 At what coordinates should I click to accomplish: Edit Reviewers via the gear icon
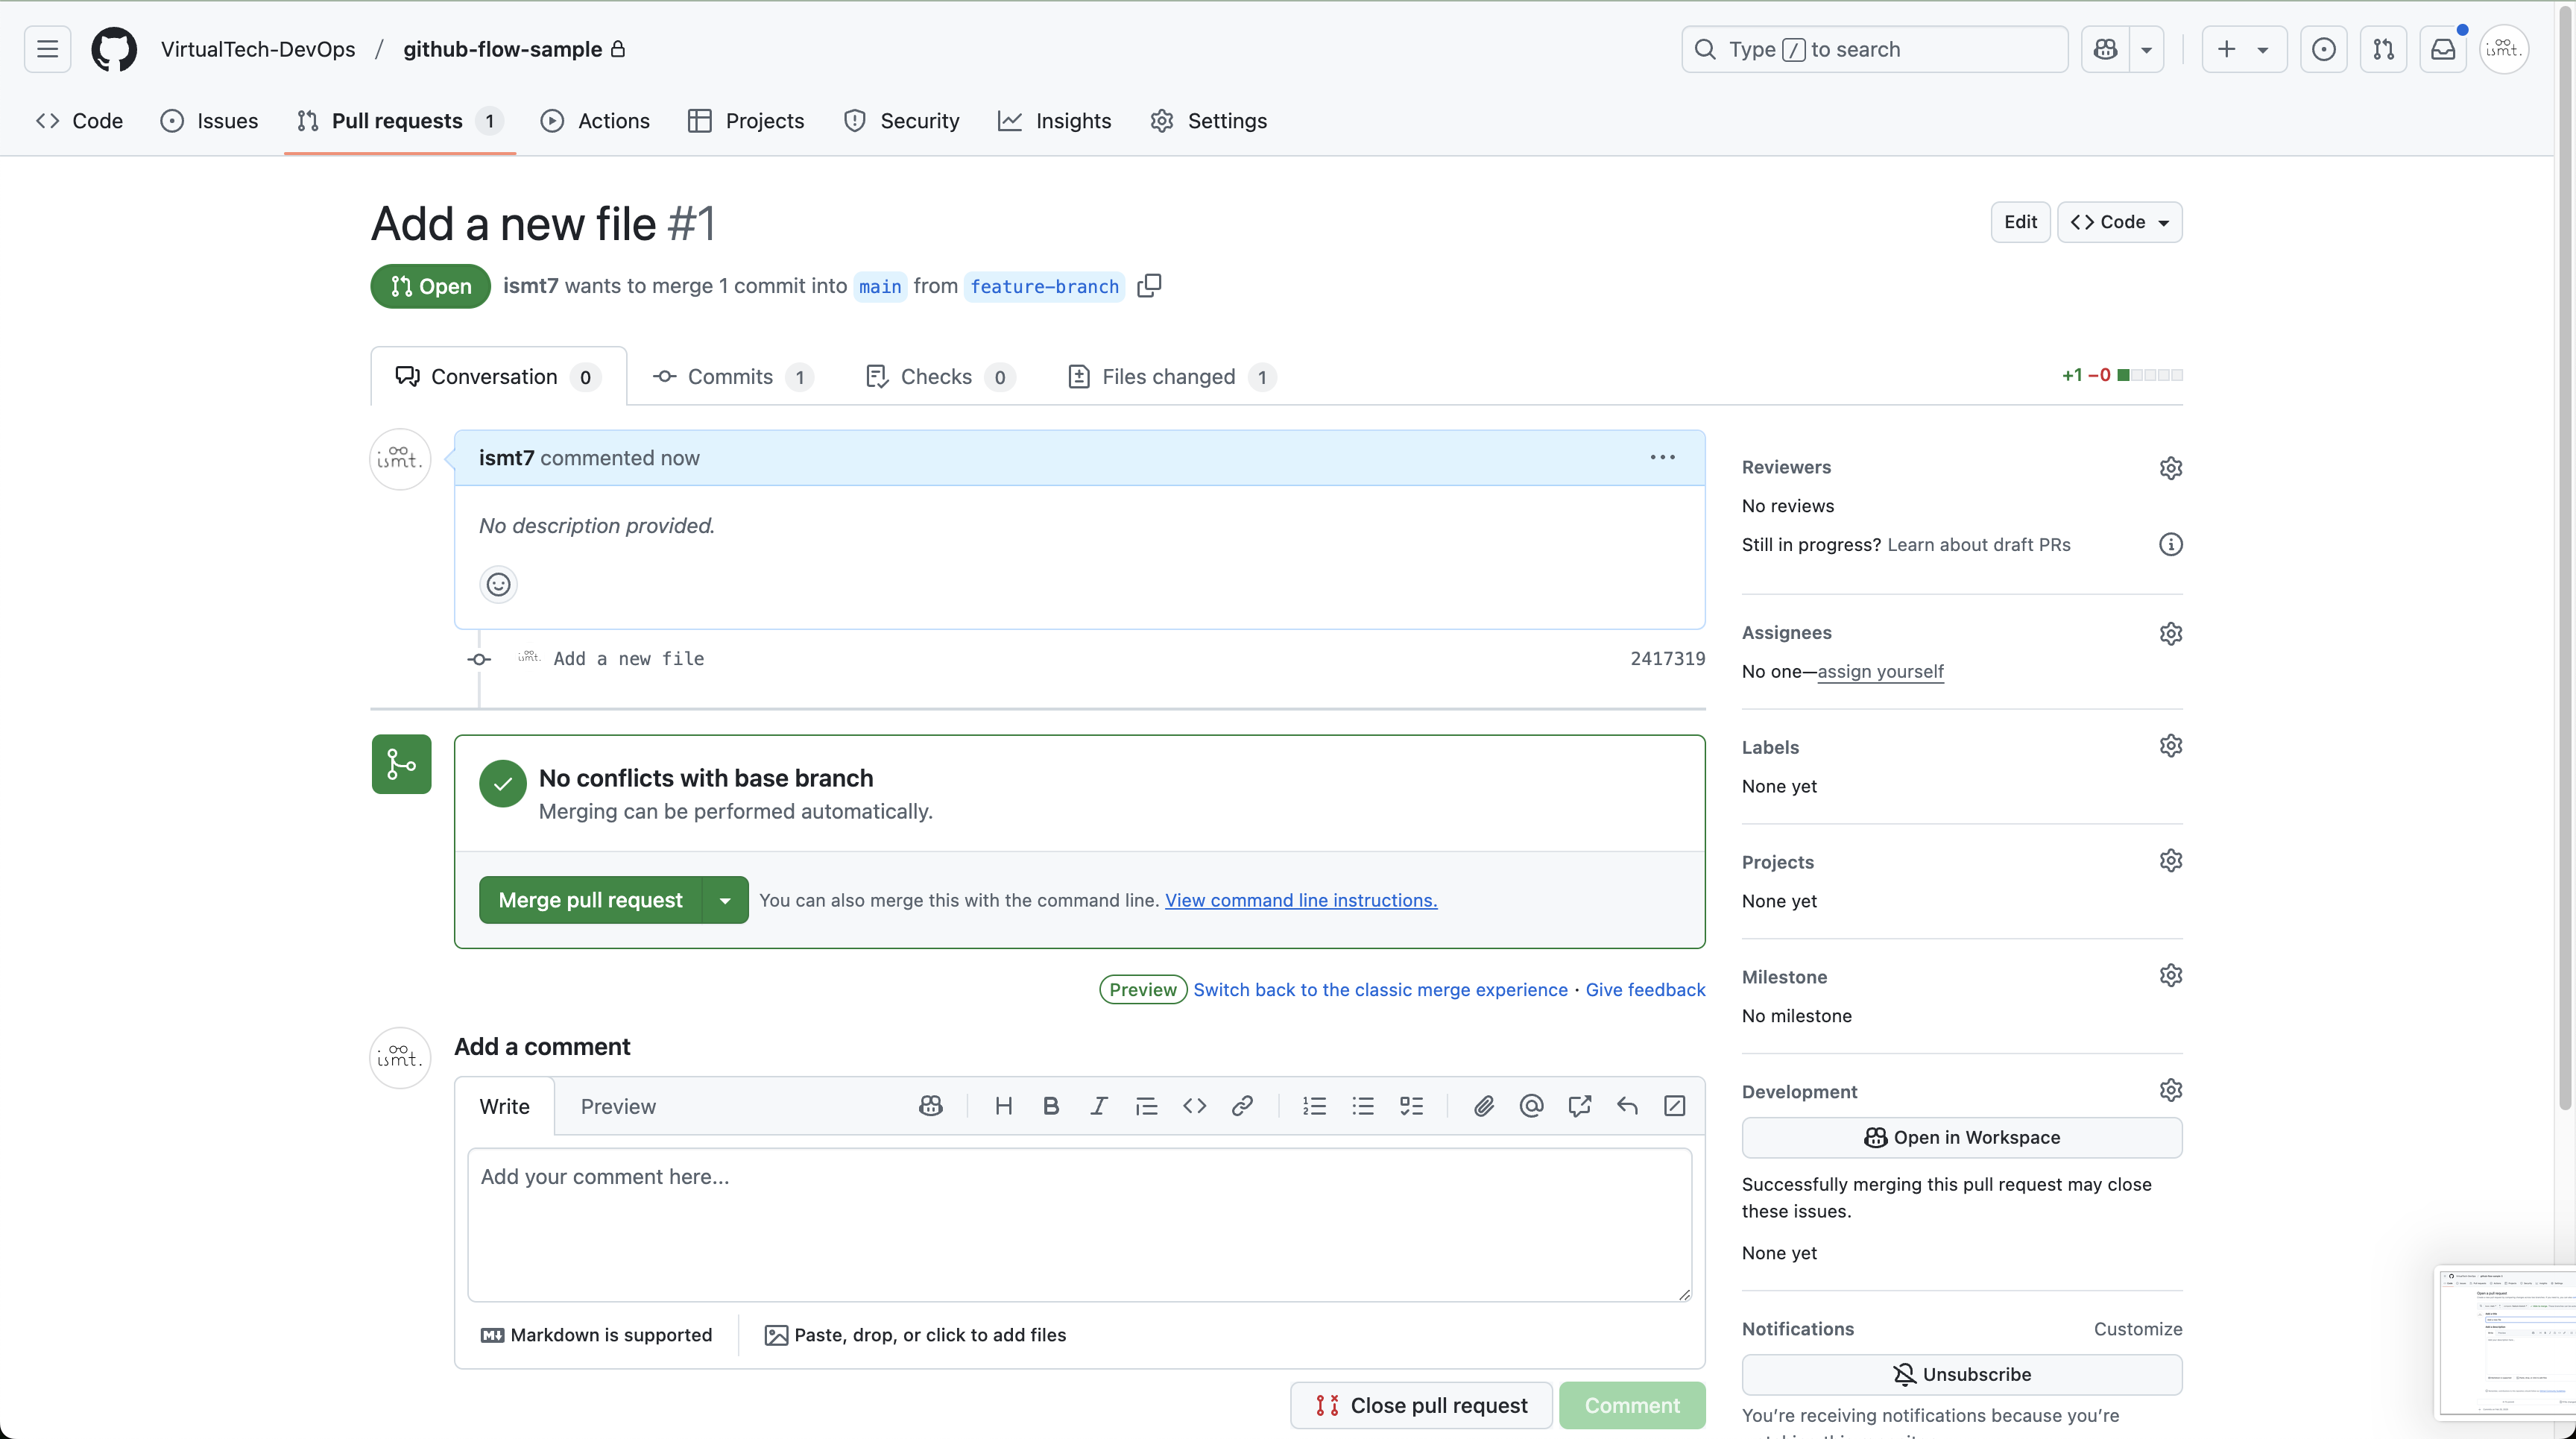2171,468
